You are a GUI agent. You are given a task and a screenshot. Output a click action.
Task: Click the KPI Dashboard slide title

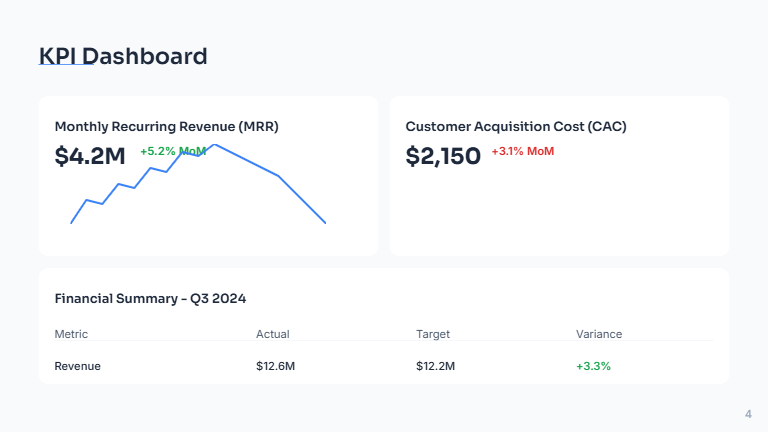[x=123, y=56]
